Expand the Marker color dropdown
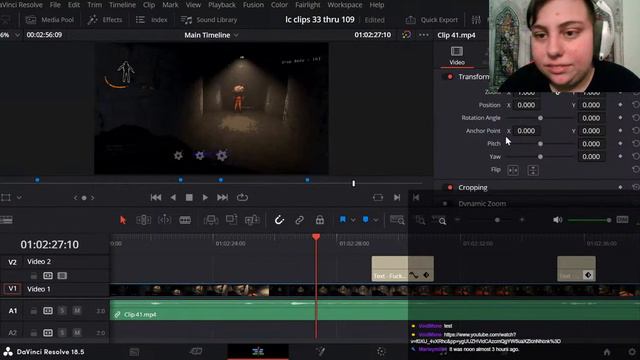The image size is (640, 360). [376, 220]
